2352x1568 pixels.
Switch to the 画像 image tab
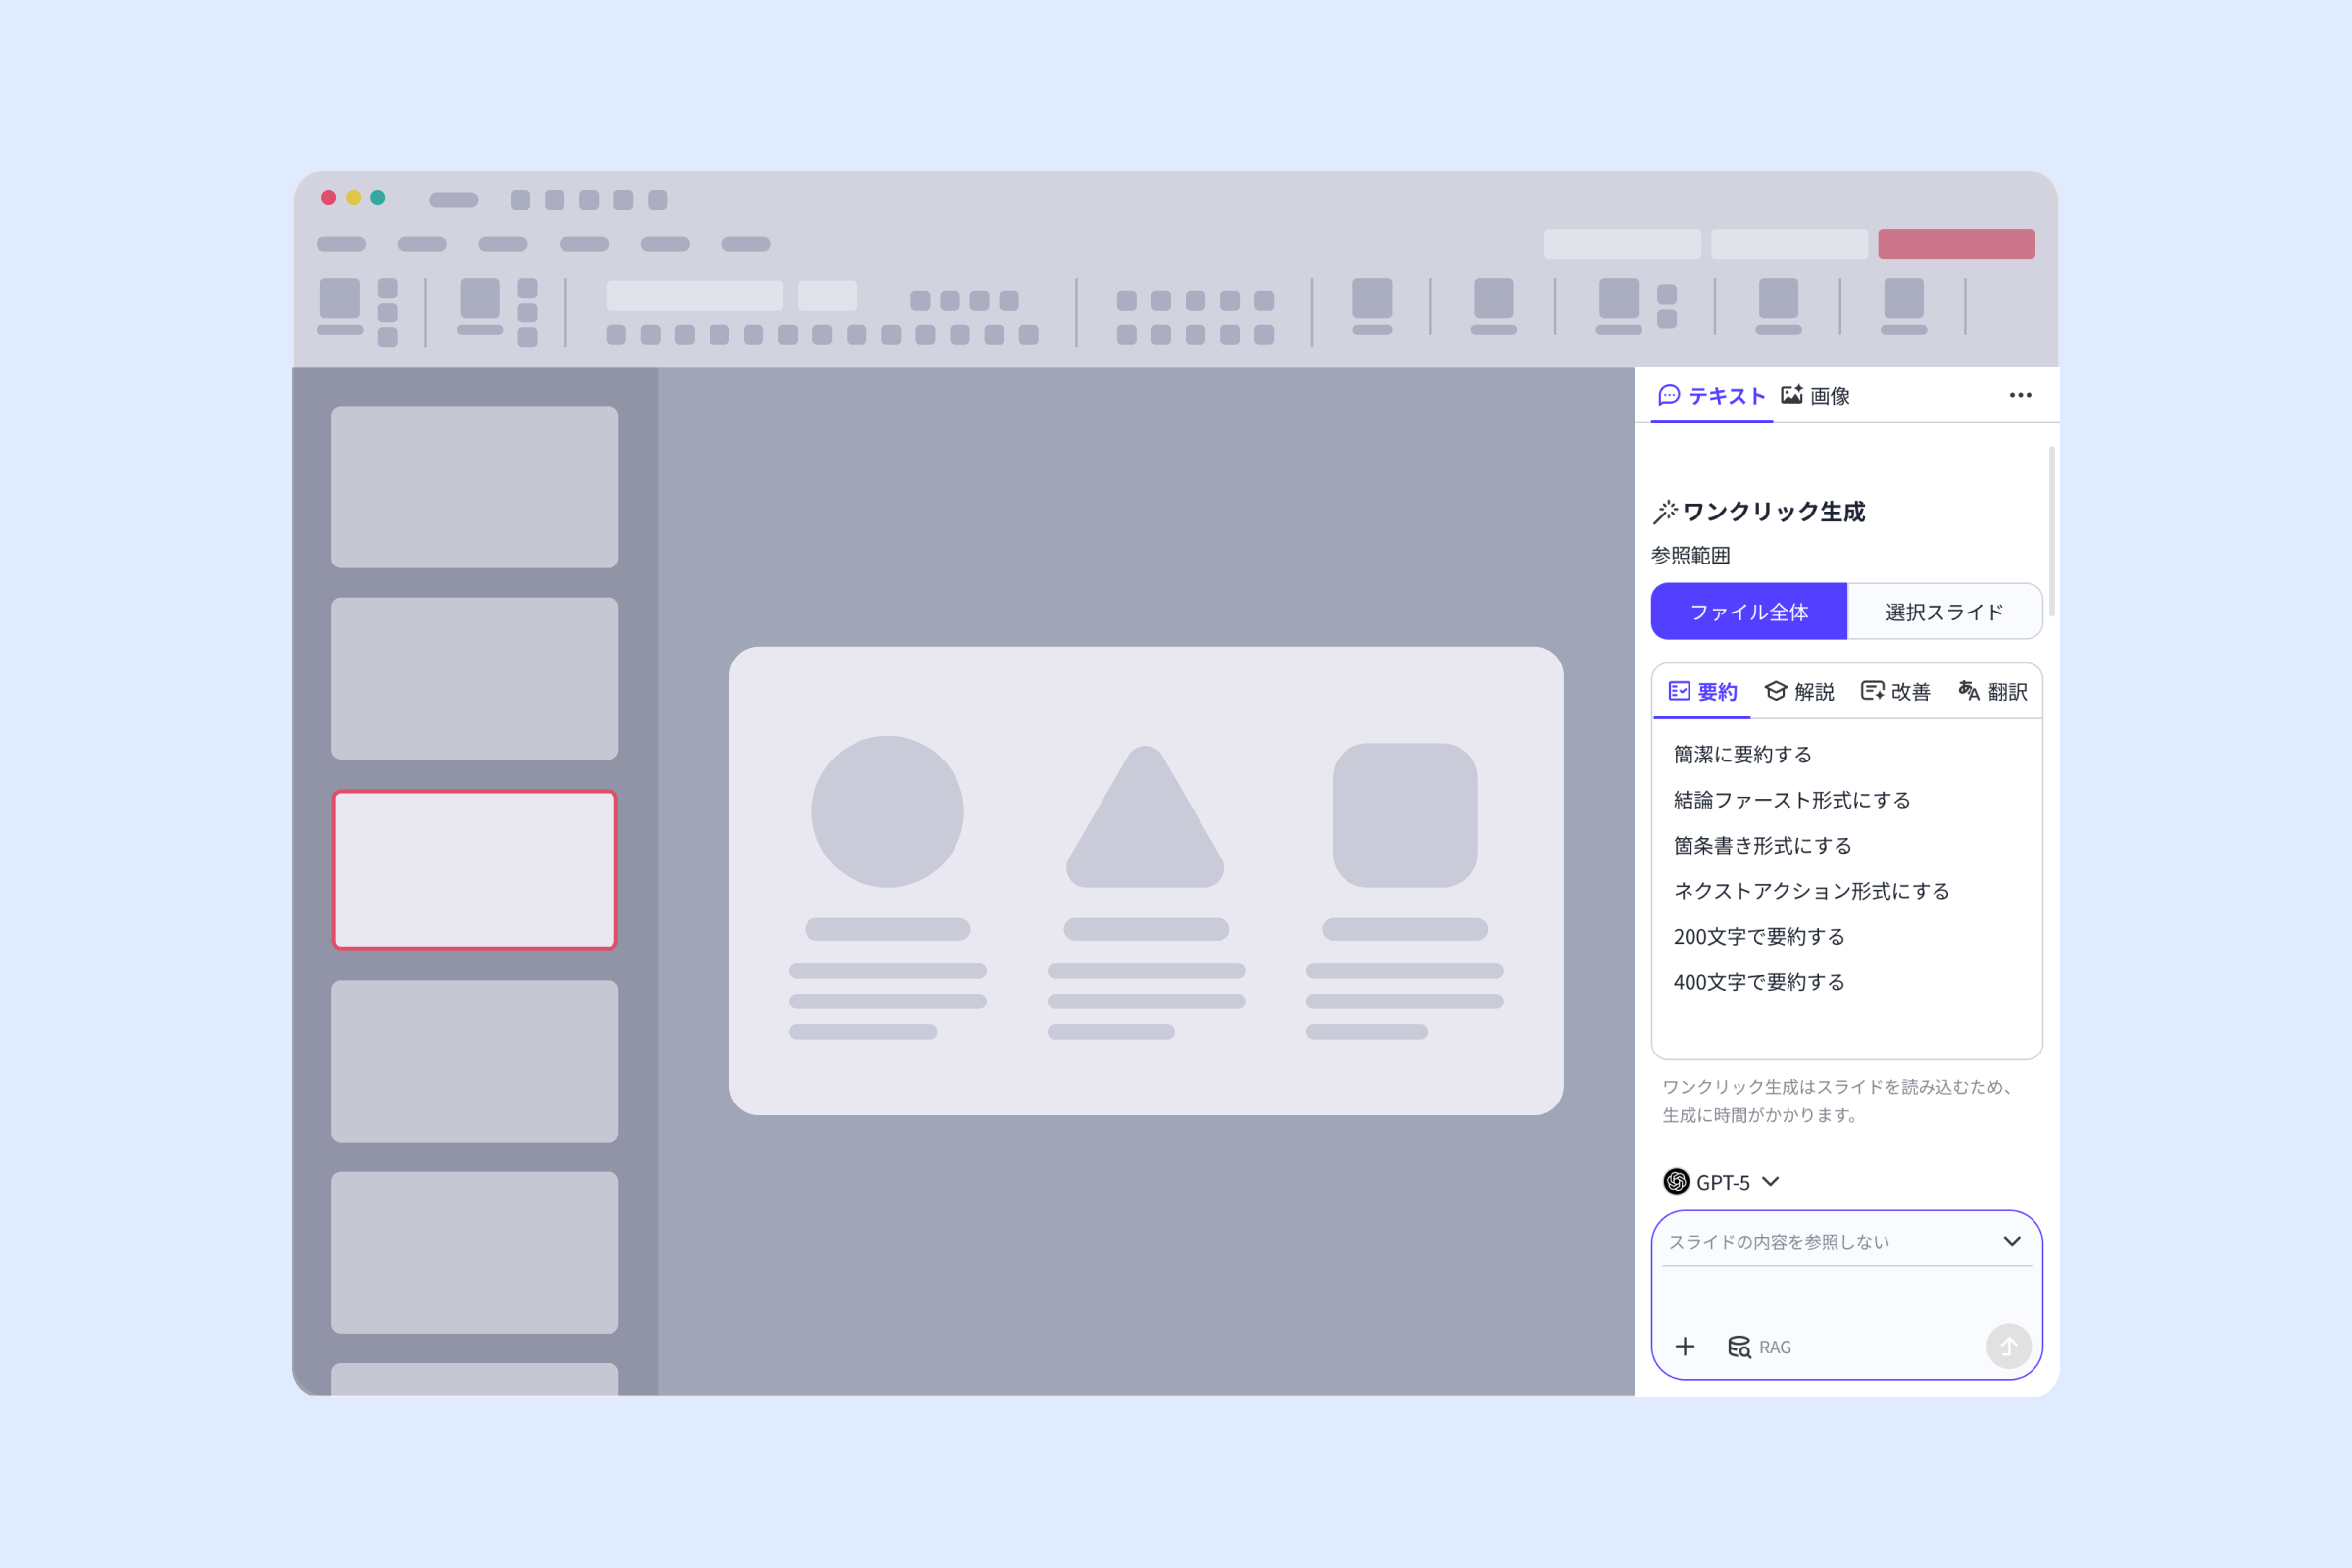tap(1816, 396)
